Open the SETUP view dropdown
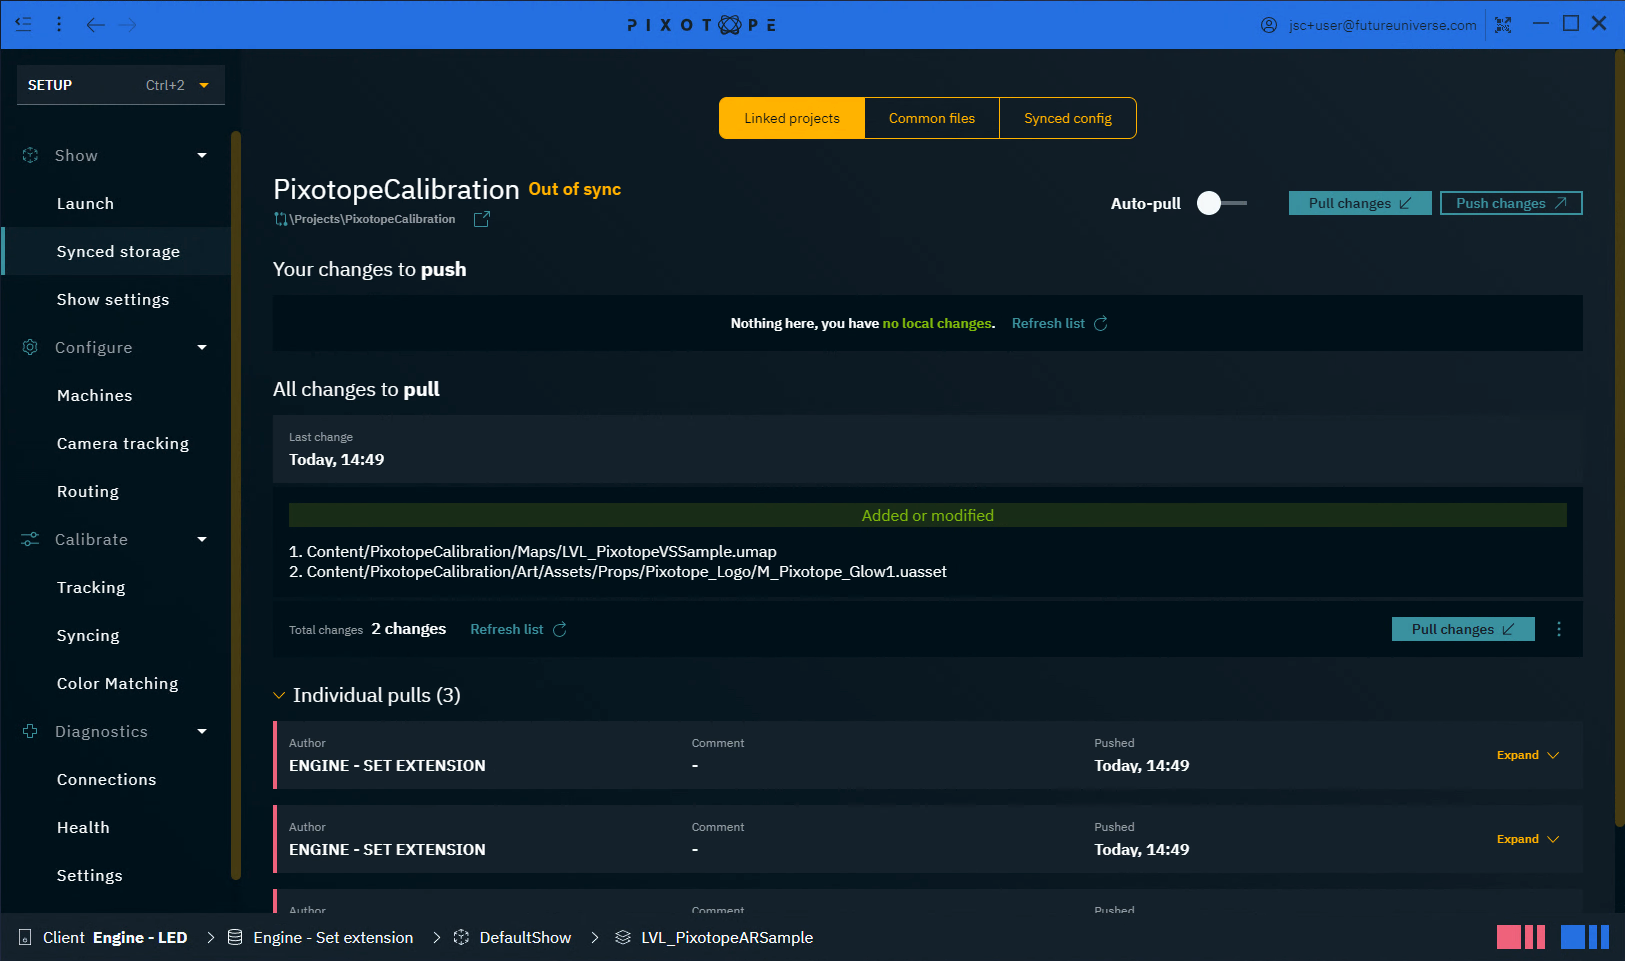 (121, 85)
